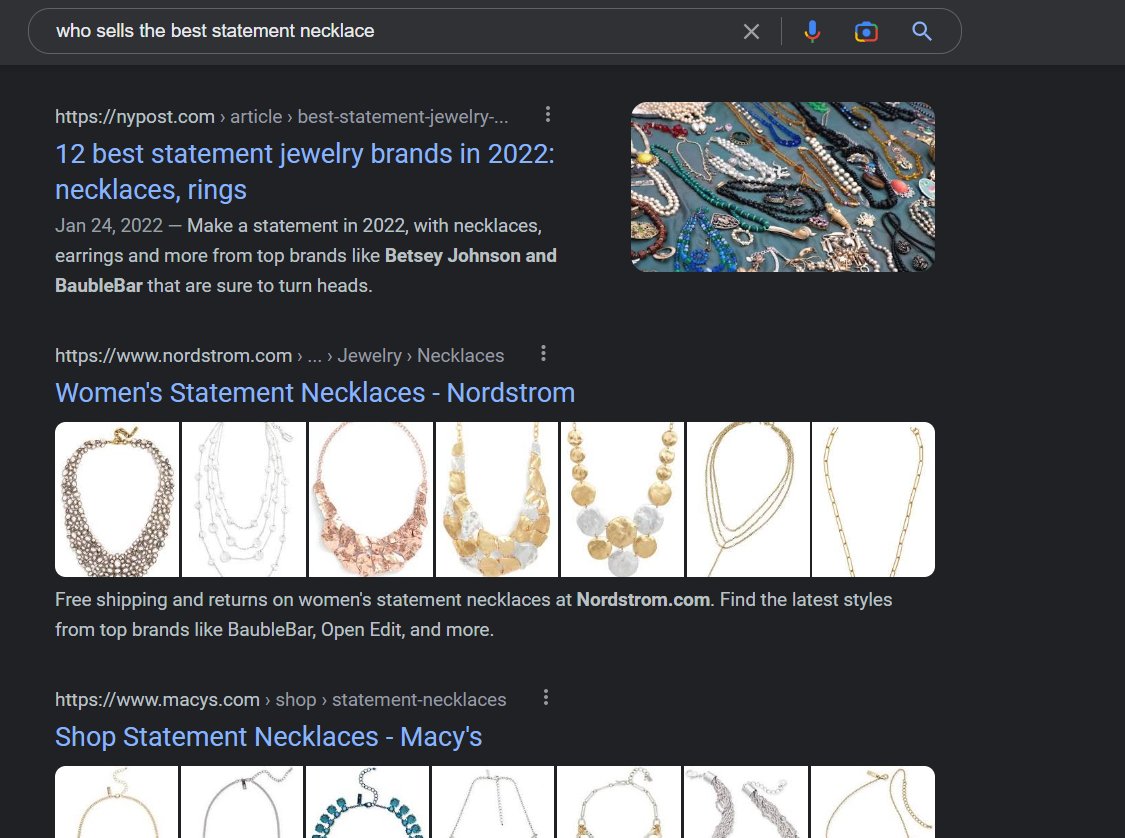1125x838 pixels.
Task: Click the www.macys.com breadcrumb URL
Action: 281,700
